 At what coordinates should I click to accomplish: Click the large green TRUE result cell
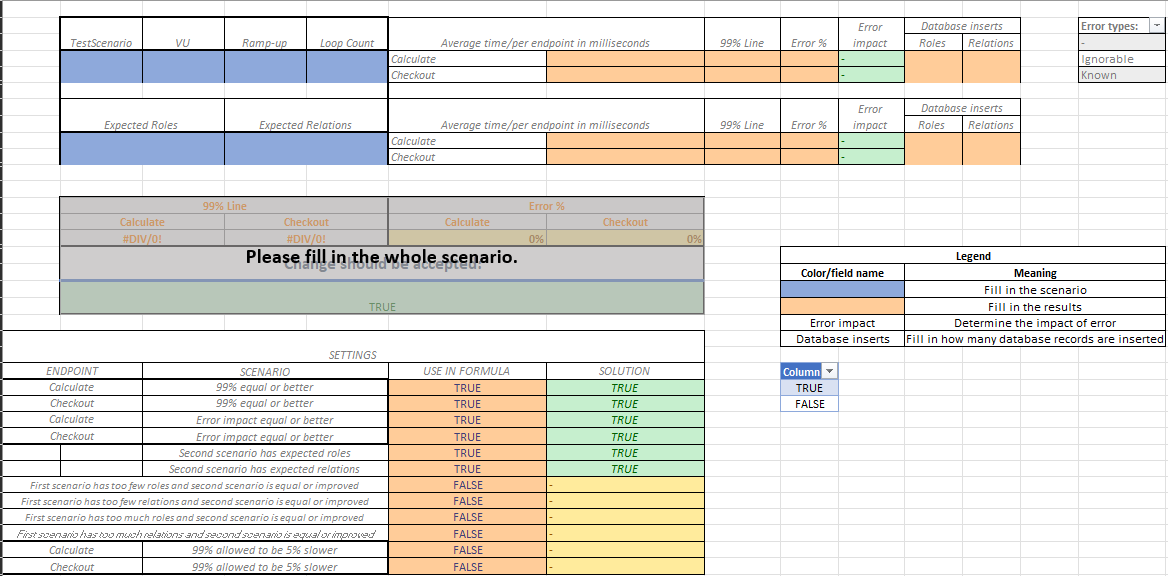click(382, 302)
